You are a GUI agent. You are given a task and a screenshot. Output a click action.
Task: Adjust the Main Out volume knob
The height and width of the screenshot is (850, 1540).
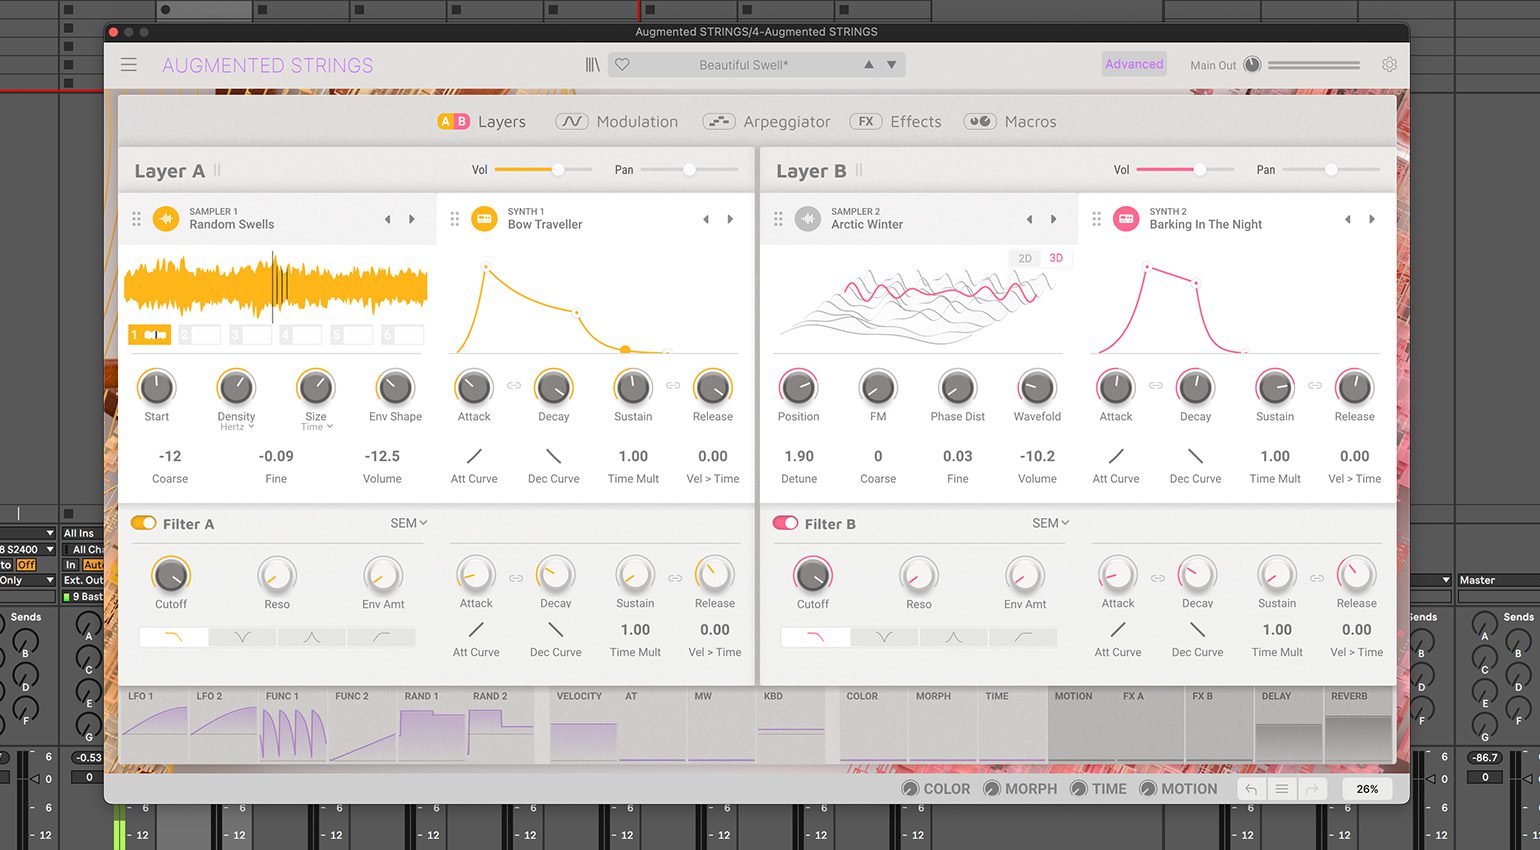[1252, 65]
